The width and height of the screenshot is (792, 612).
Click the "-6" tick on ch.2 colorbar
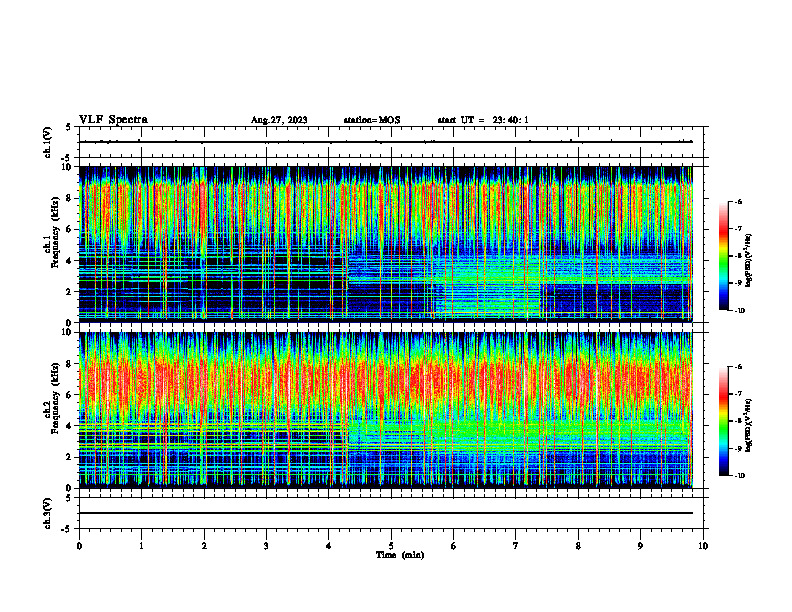(x=738, y=367)
